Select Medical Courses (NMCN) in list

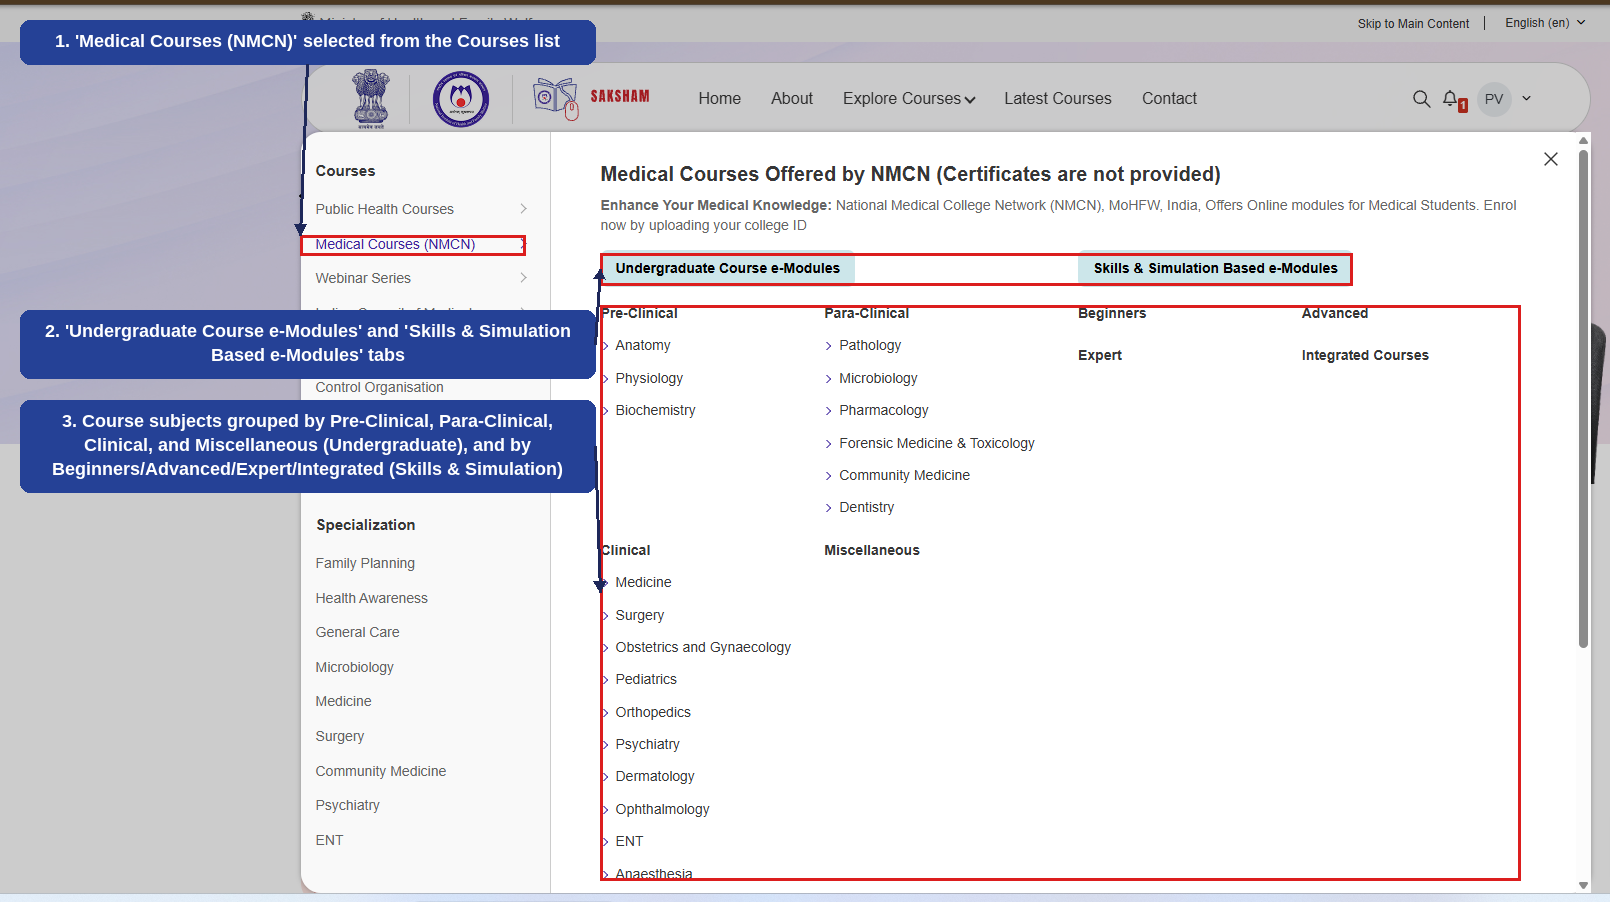tap(395, 244)
